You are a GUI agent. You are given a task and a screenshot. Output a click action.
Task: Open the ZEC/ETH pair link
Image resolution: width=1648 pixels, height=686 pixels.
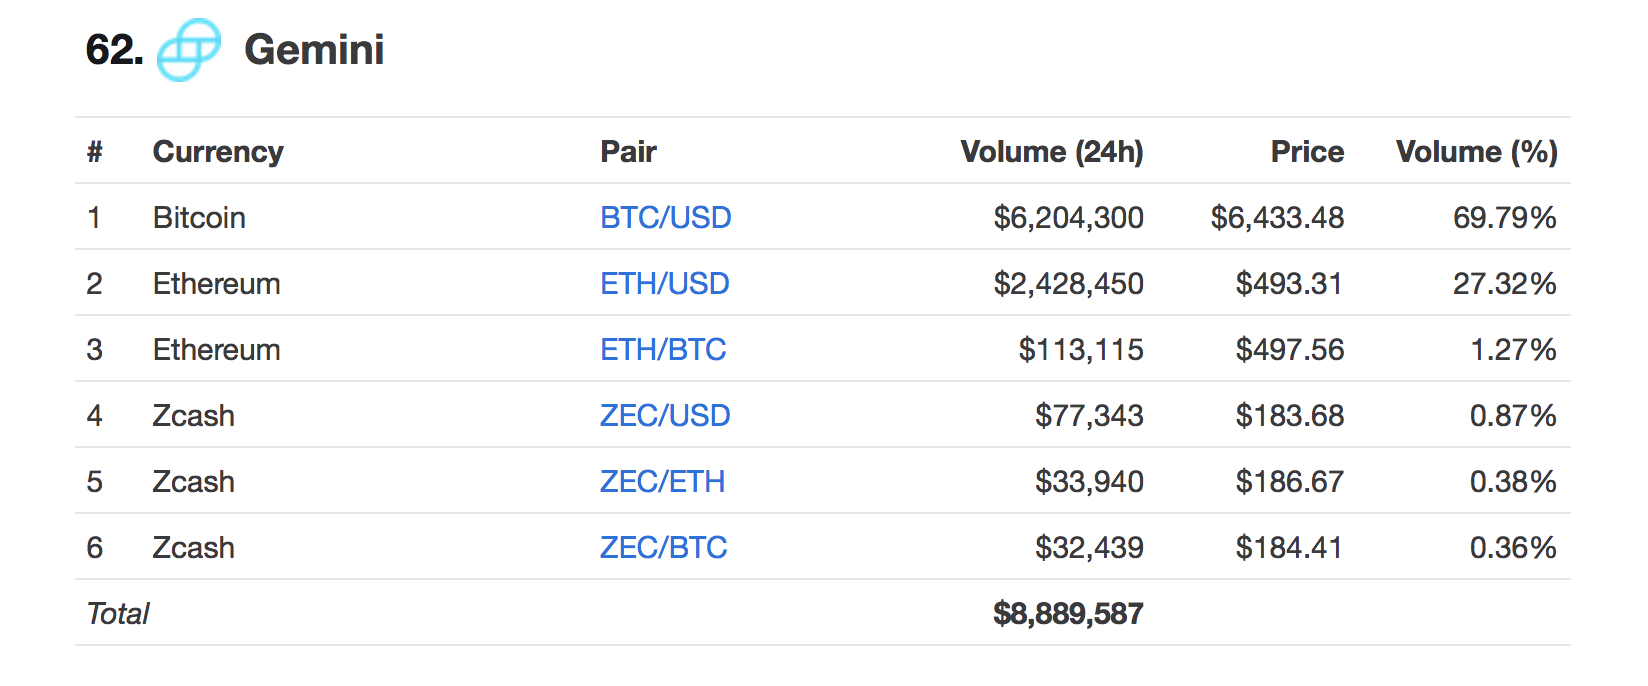(662, 481)
